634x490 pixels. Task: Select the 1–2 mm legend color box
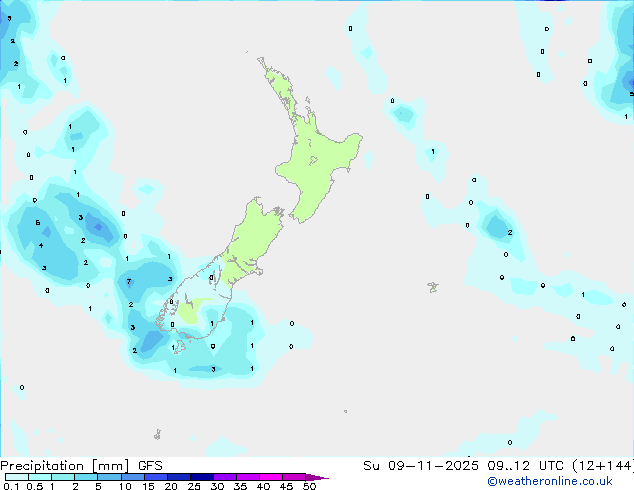63,477
